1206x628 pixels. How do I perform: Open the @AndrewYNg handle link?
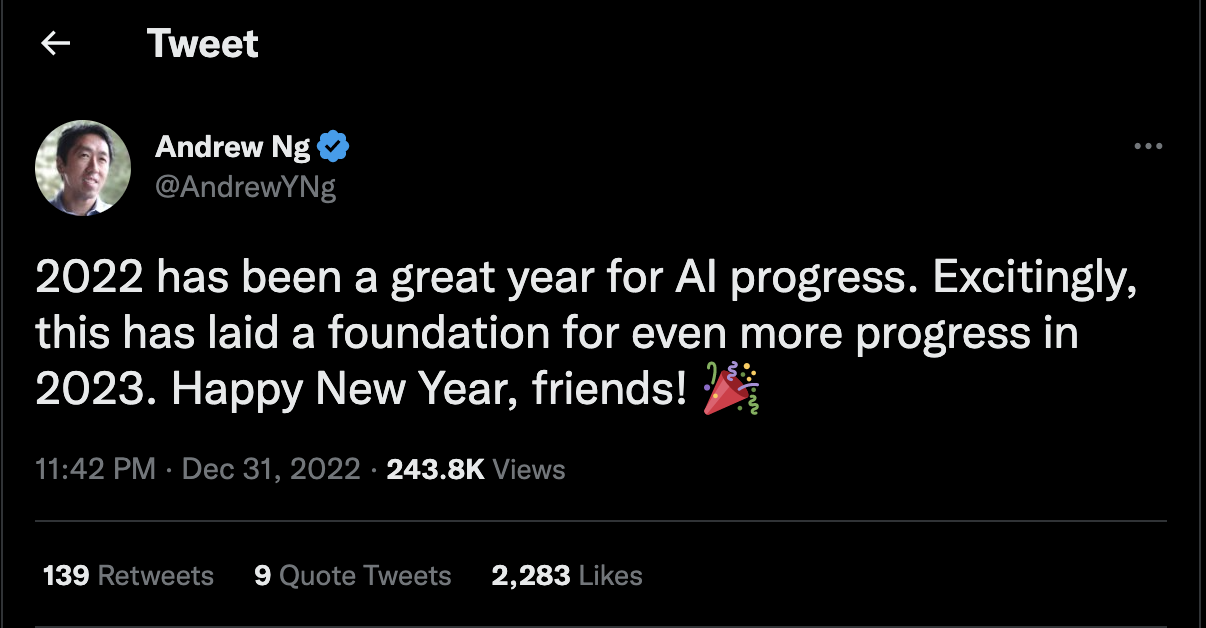click(x=246, y=186)
